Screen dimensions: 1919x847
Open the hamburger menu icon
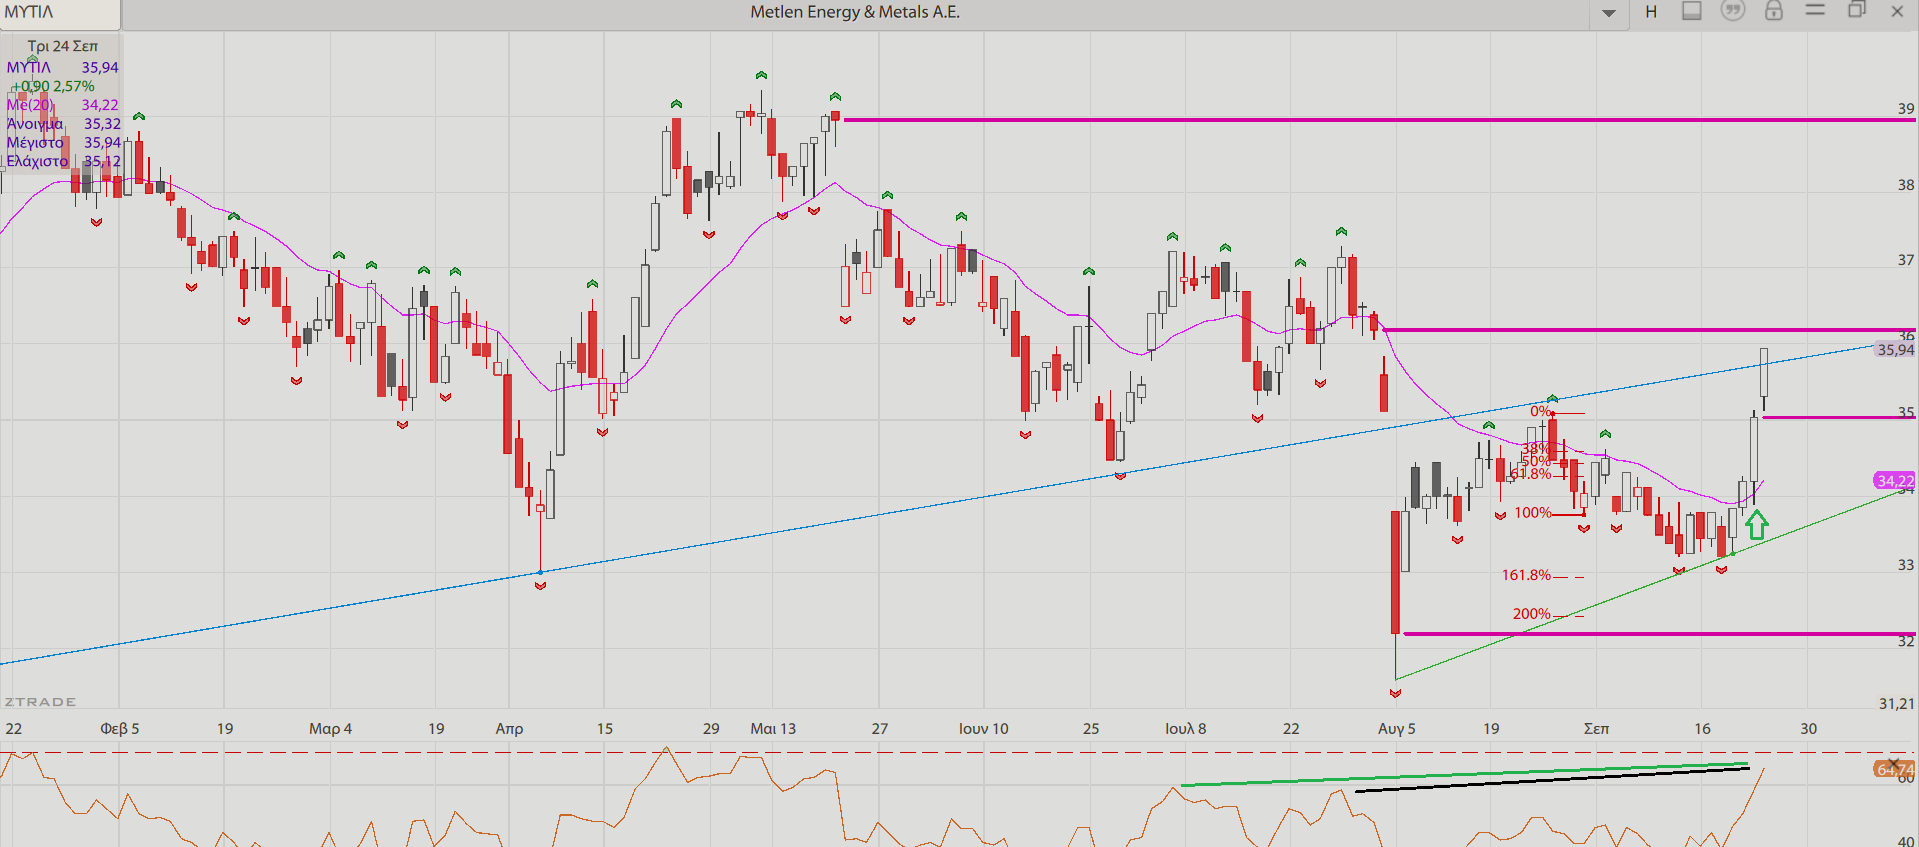[1815, 10]
